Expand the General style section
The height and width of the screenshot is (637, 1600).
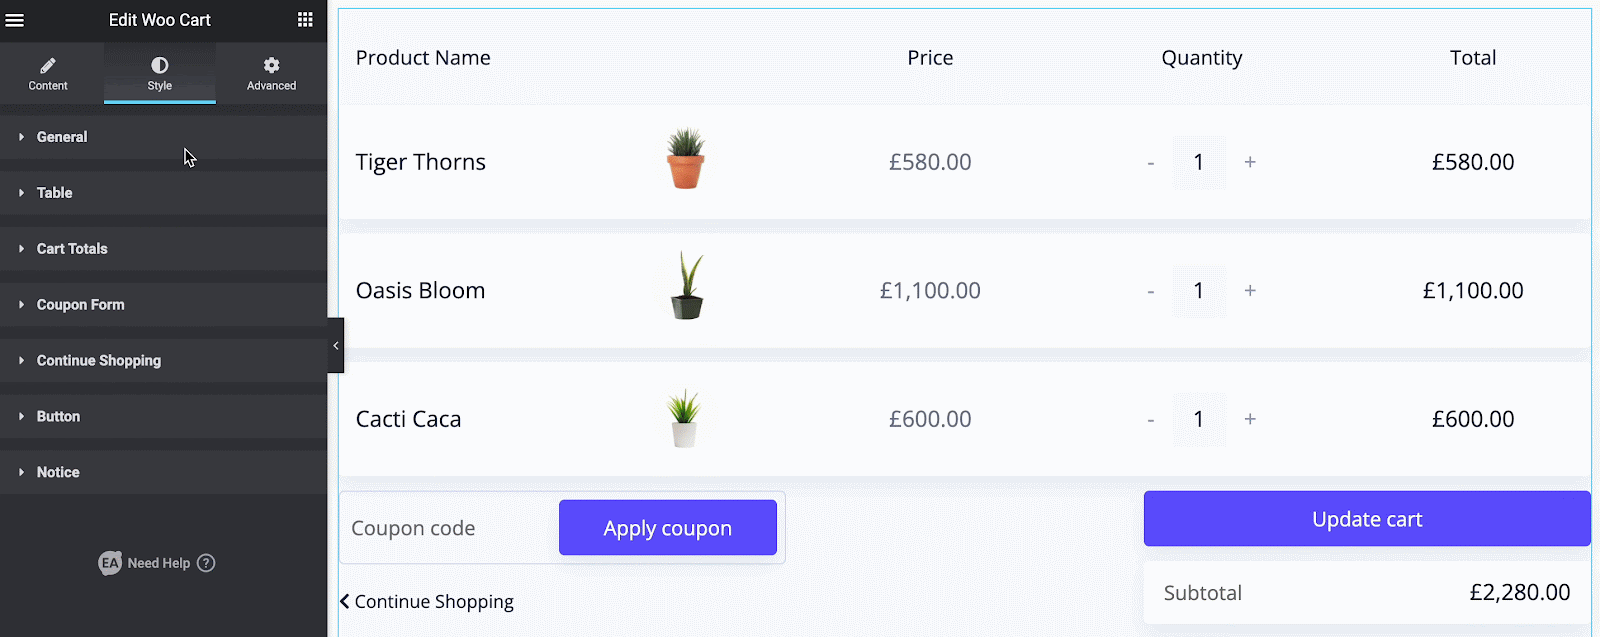tap(62, 137)
